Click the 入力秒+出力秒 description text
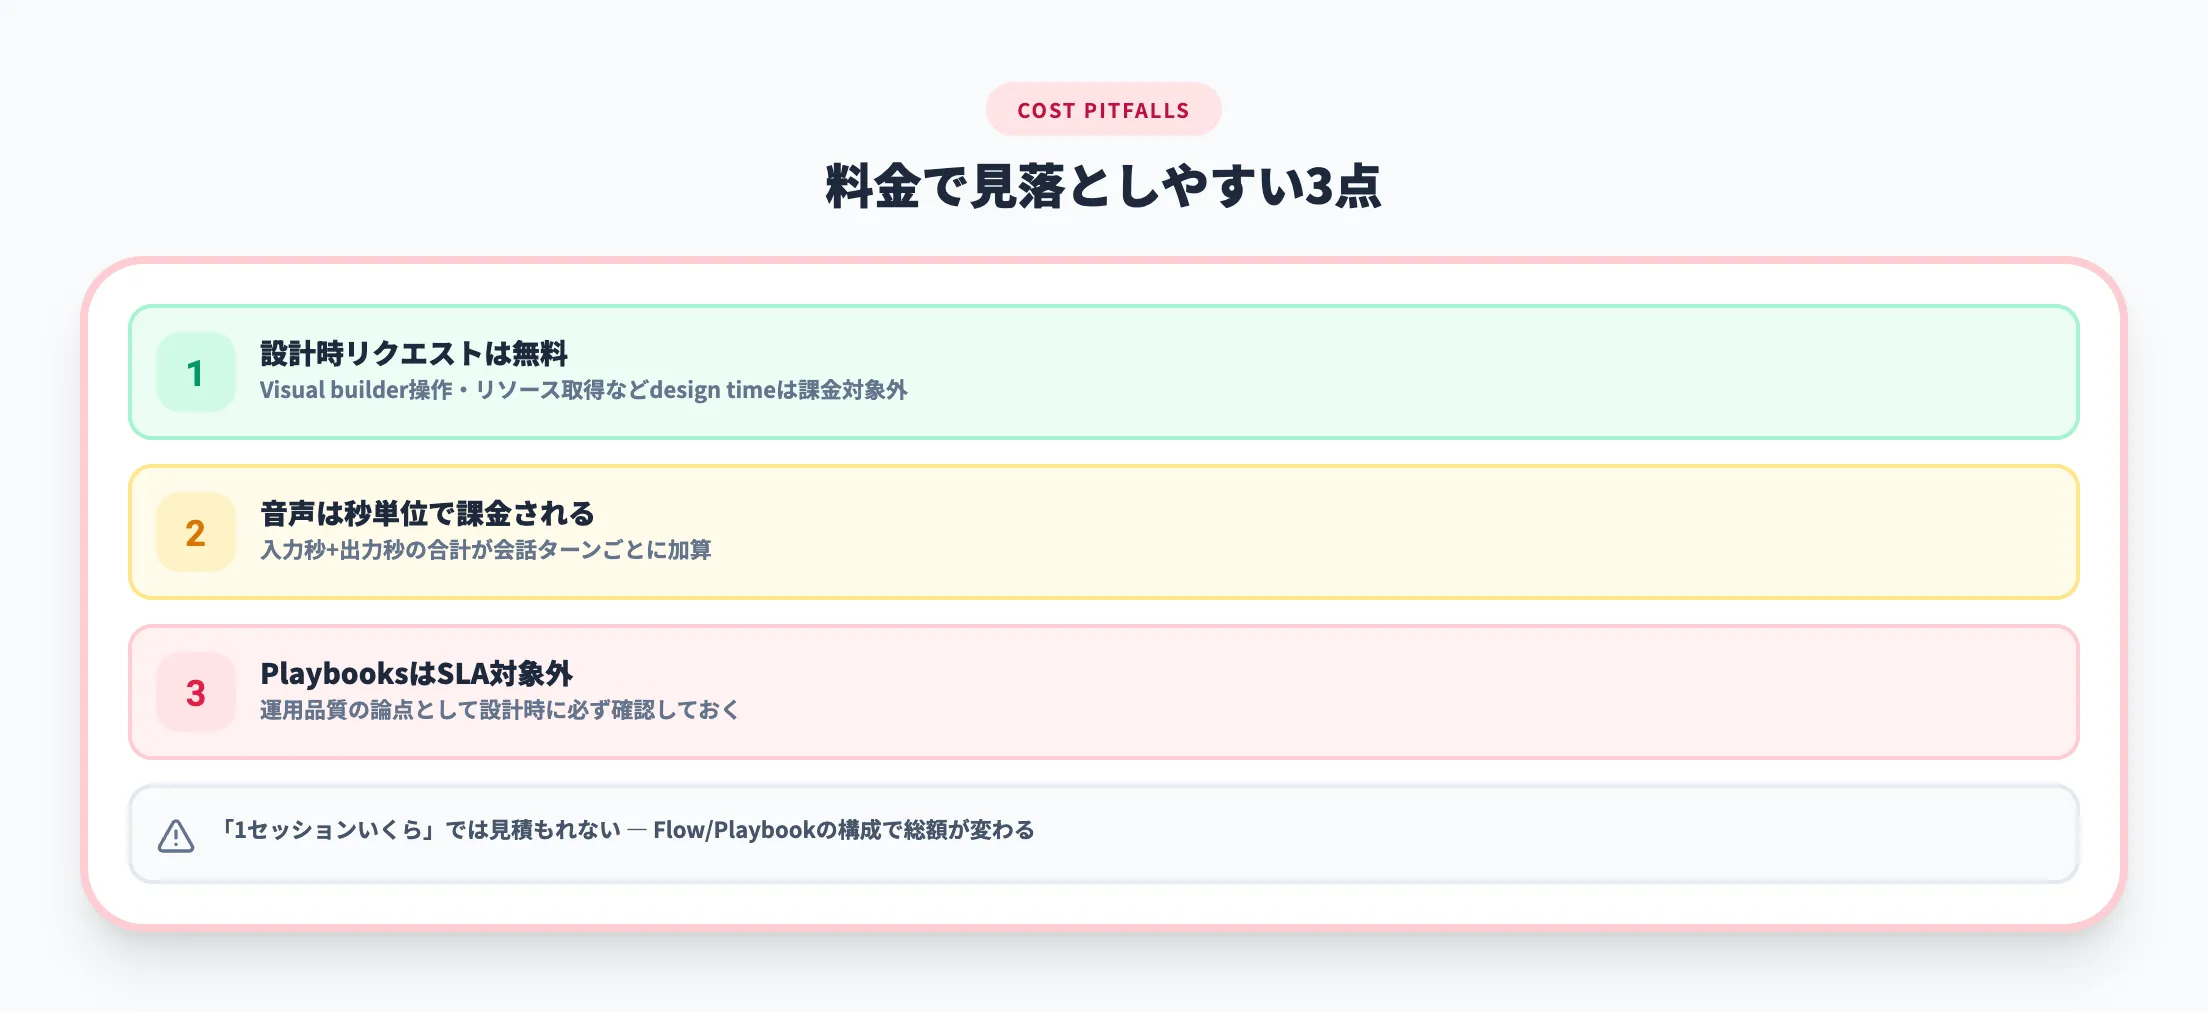This screenshot has height=1012, width=2208. click(340, 550)
